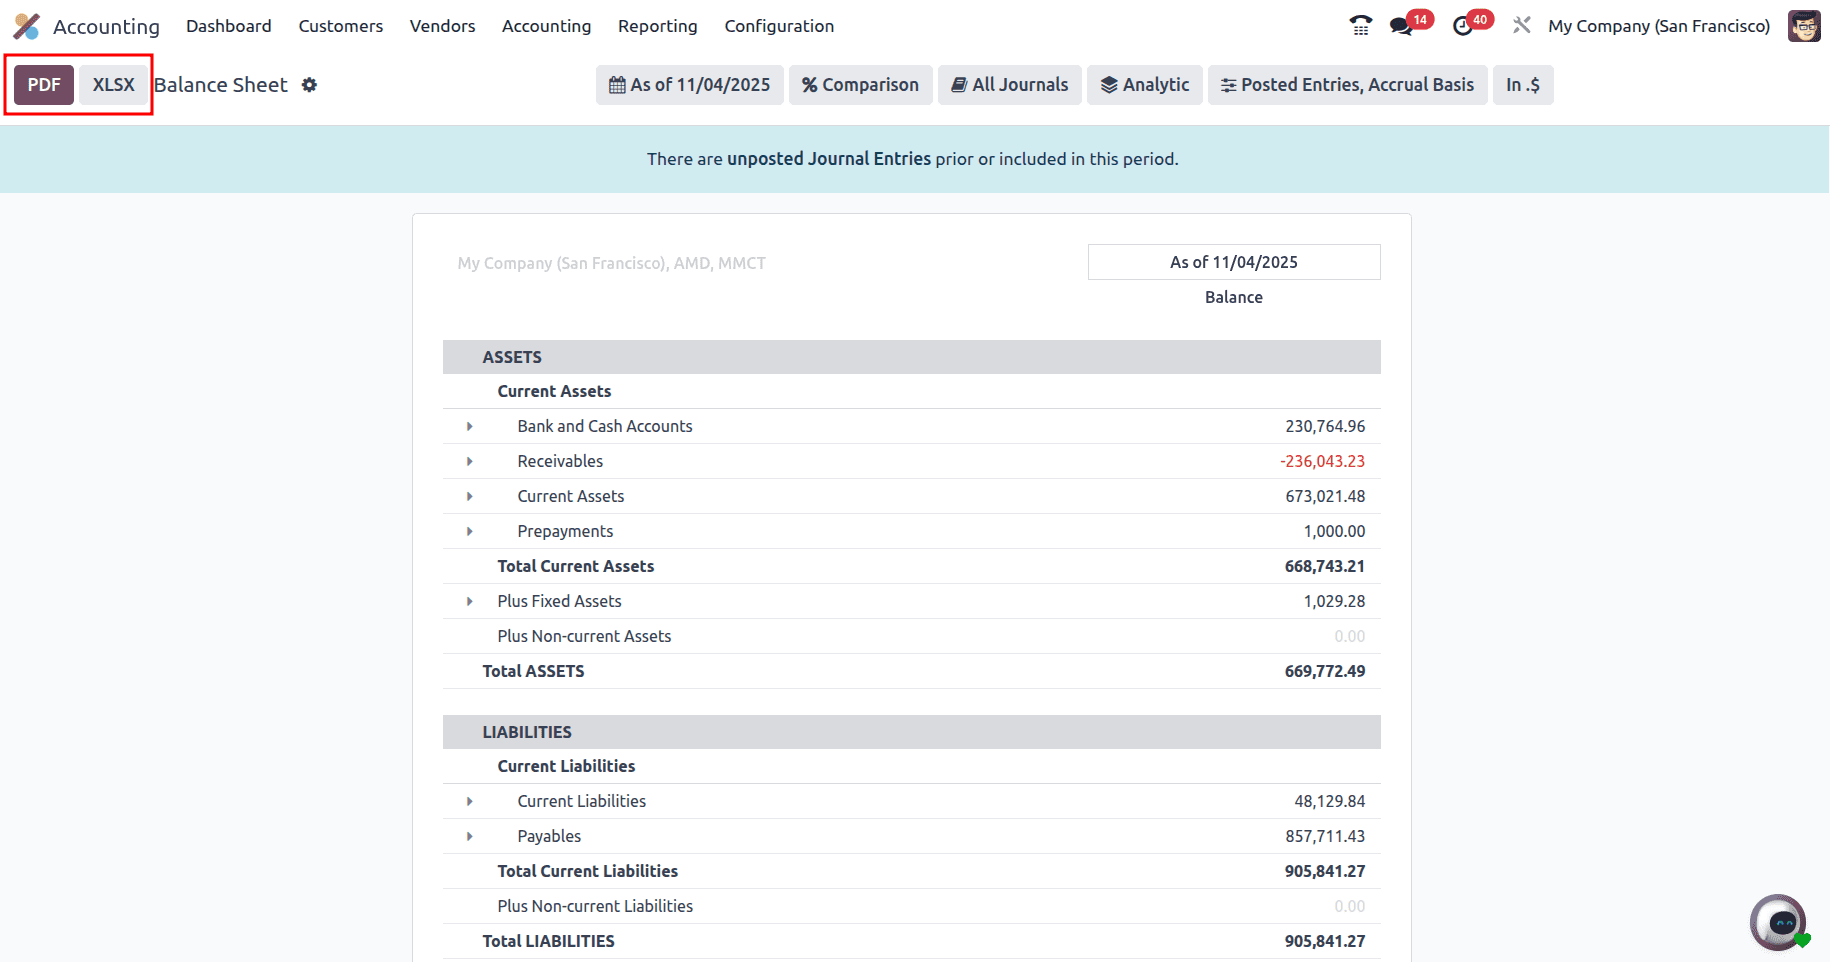
Task: Open the Balance Sheet settings gear icon
Action: coord(310,85)
